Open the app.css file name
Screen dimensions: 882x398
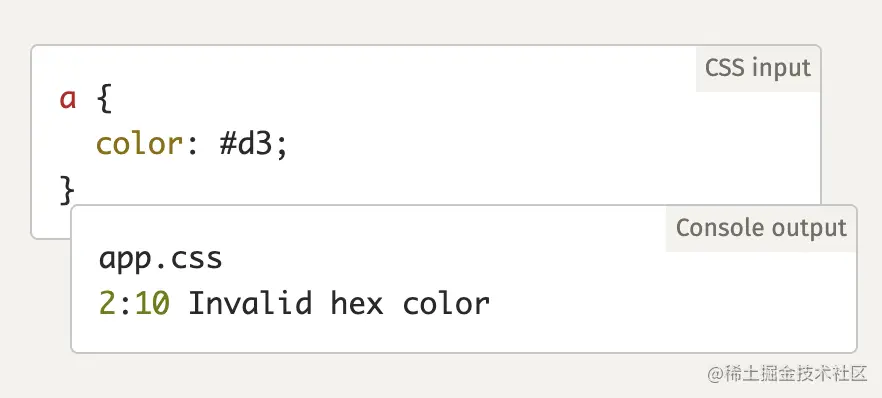161,259
